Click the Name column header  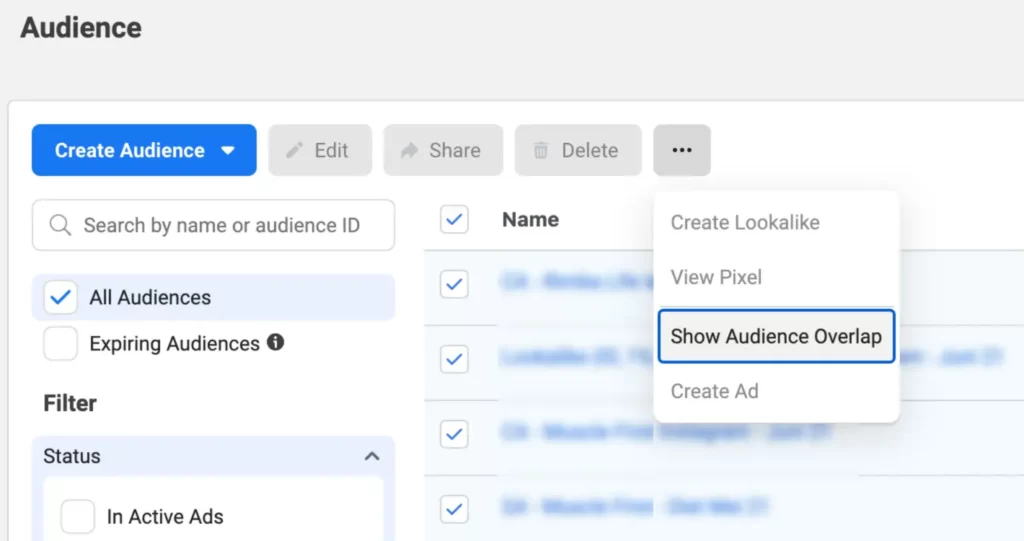click(x=530, y=220)
